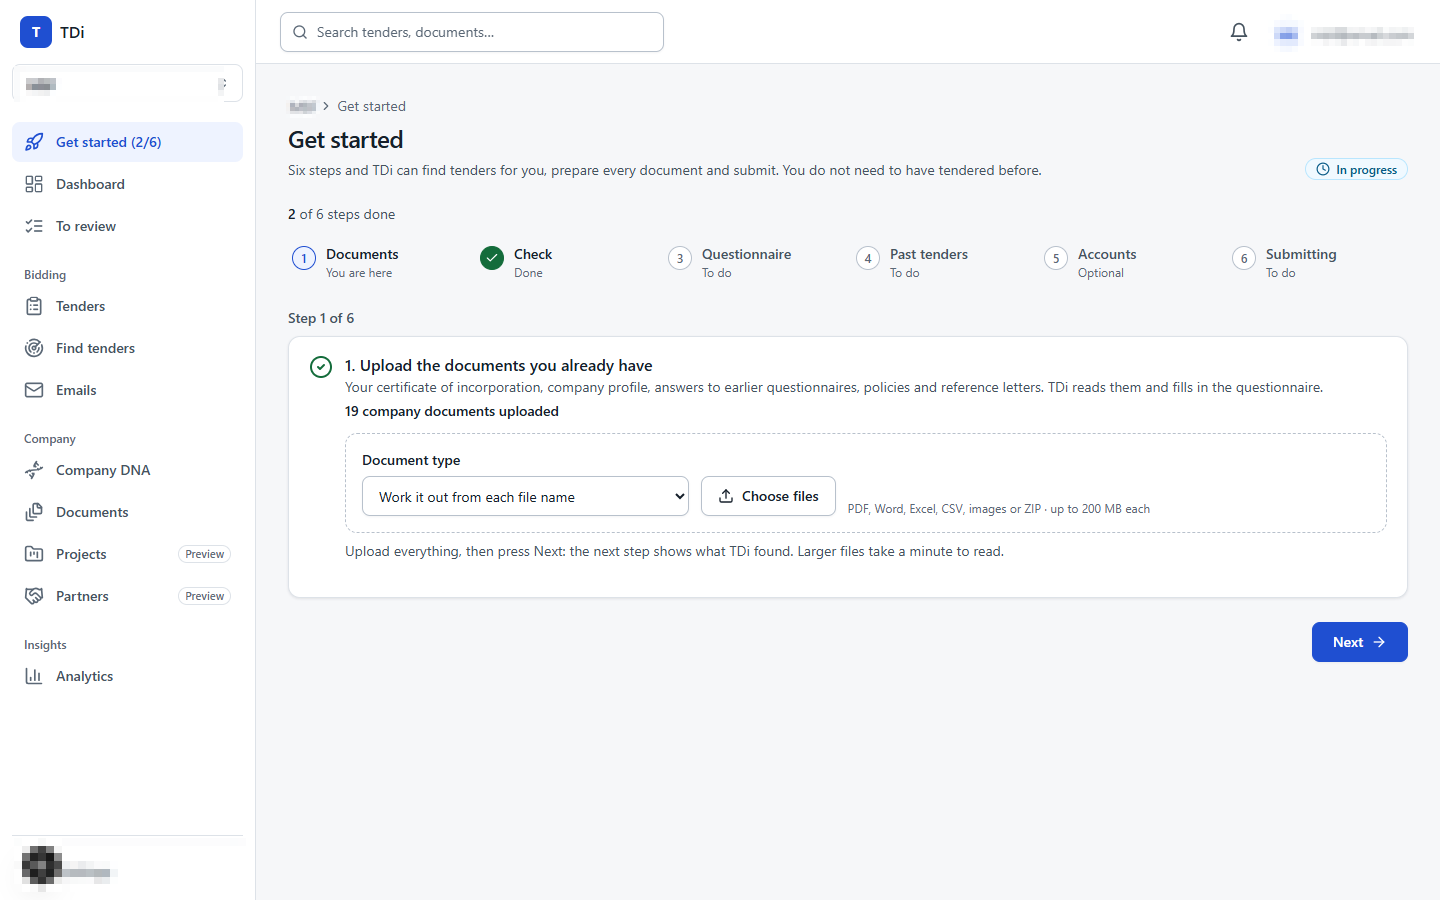Open Emails section
The width and height of the screenshot is (1440, 900).
pyautogui.click(x=127, y=390)
